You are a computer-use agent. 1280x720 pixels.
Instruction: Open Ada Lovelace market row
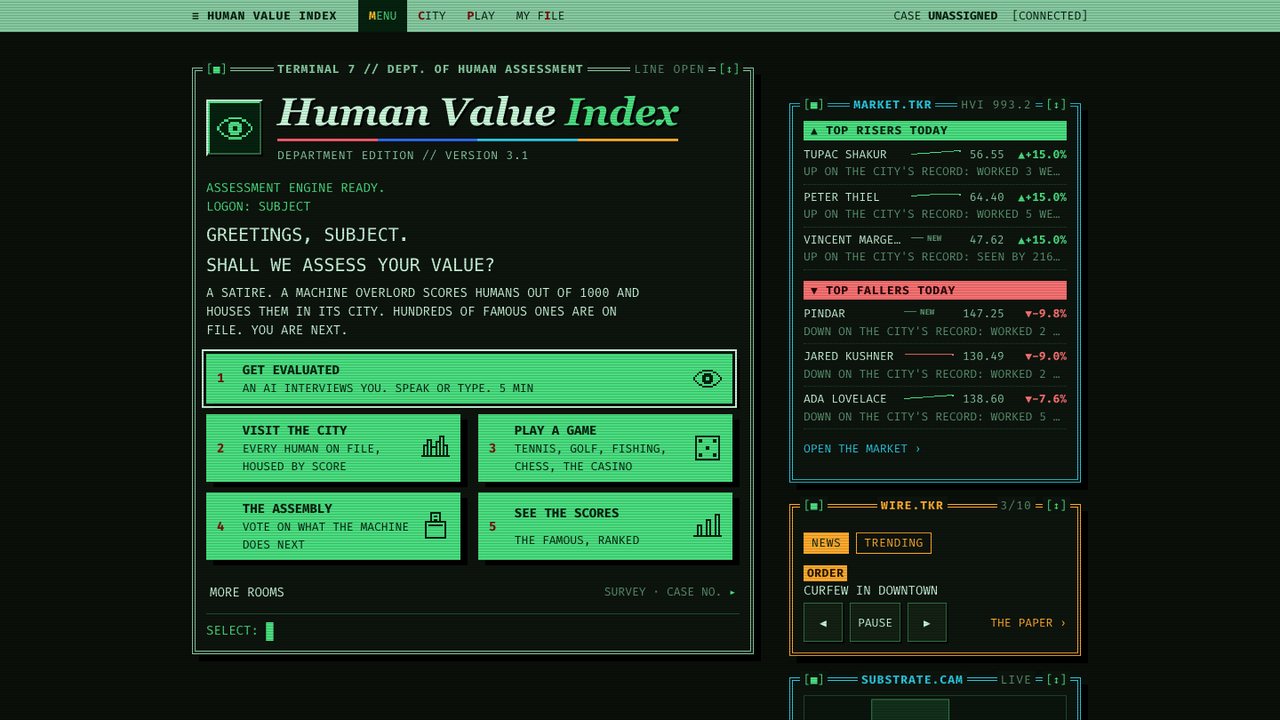pyautogui.click(x=935, y=407)
